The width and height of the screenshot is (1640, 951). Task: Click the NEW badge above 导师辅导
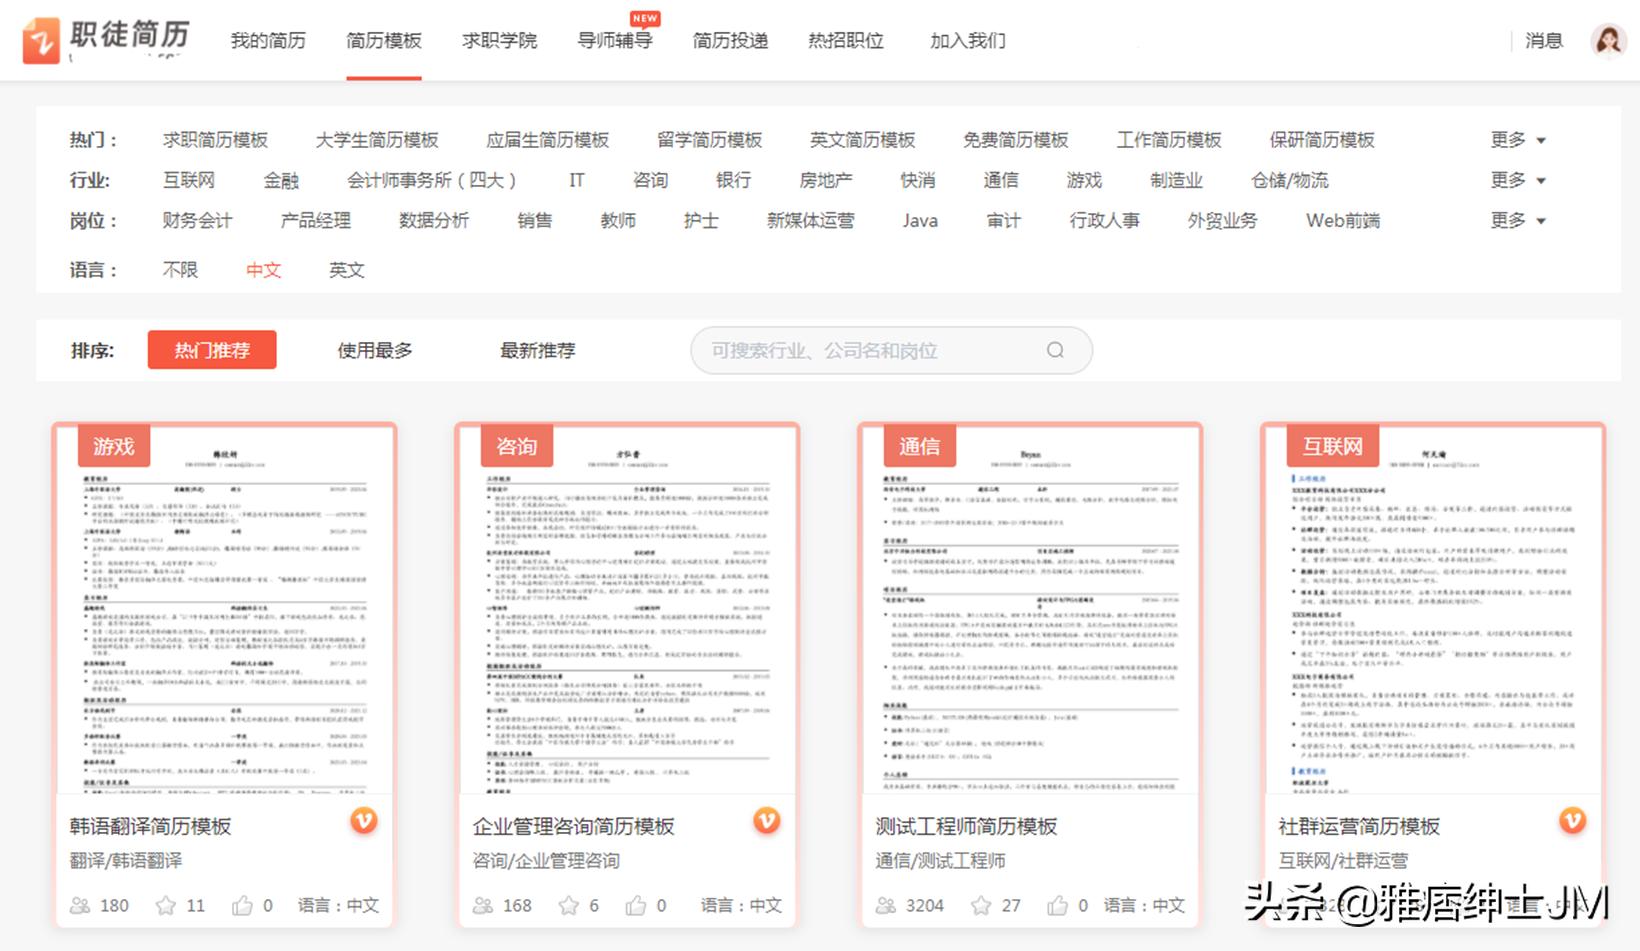[x=645, y=18]
